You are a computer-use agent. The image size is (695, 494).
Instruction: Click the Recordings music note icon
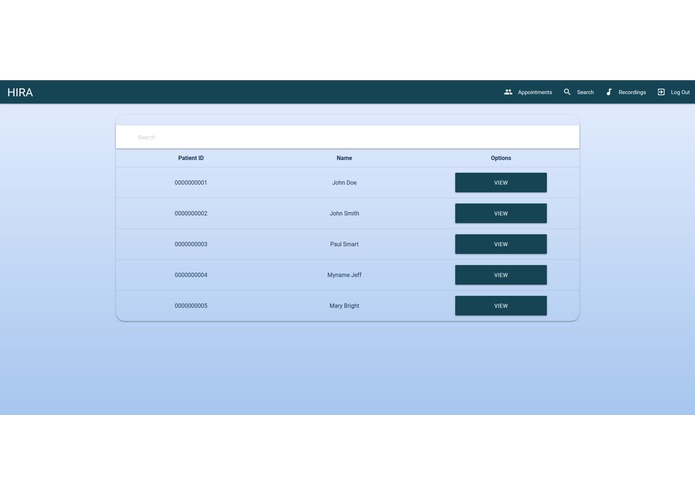pos(609,92)
